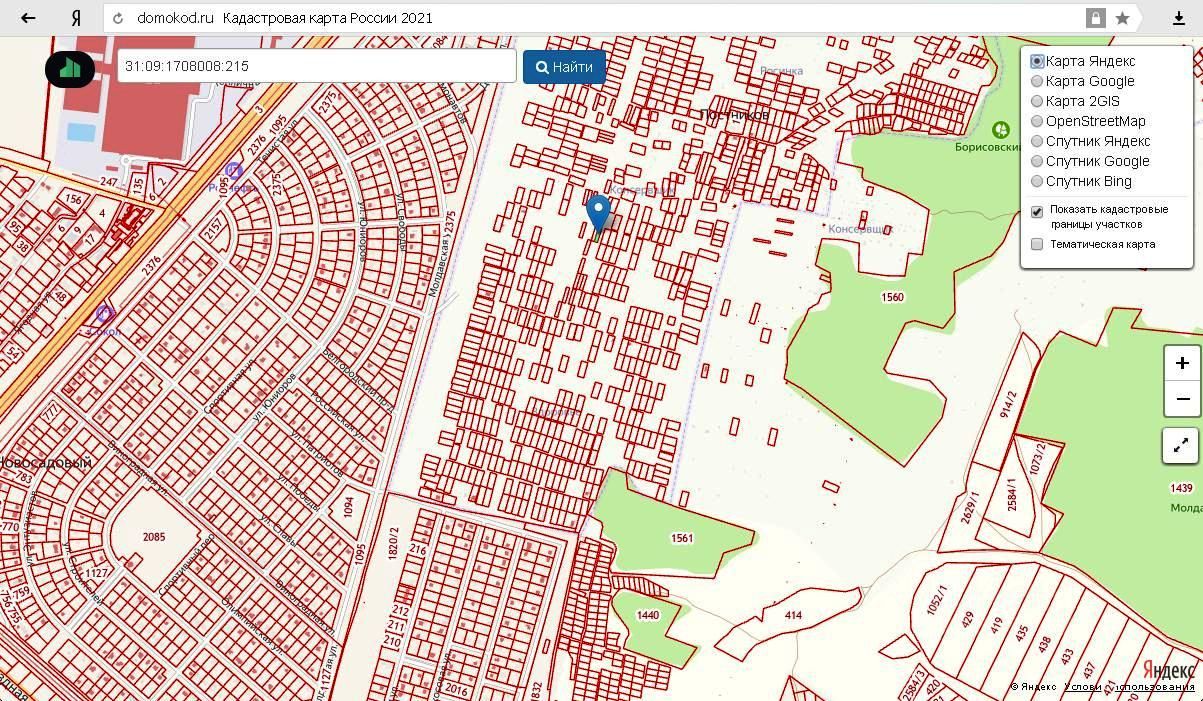
Task: Click the browser address bar domokod.ru
Action: click(176, 18)
